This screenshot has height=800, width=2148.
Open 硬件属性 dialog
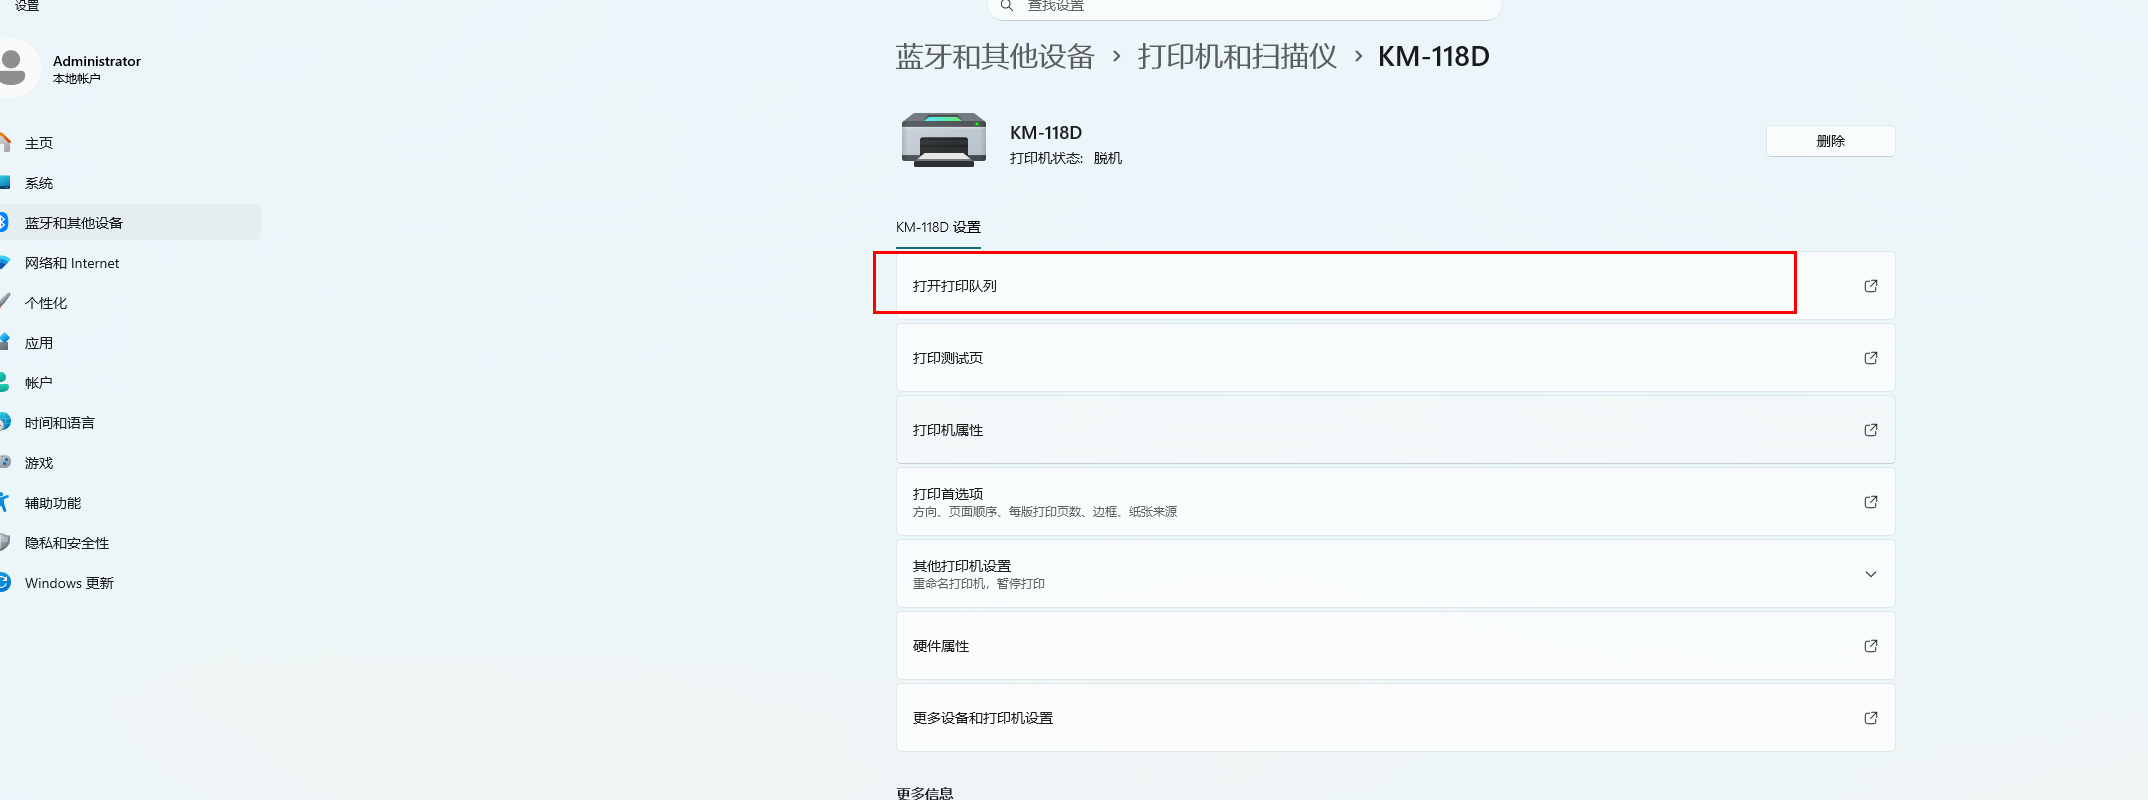pos(1395,646)
